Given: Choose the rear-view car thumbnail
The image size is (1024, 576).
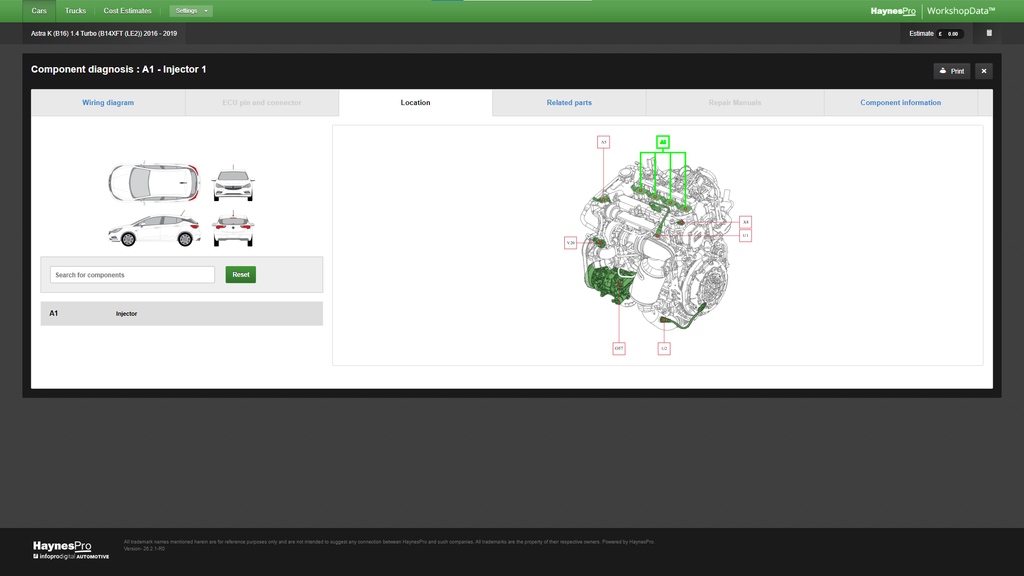Looking at the screenshot, I should click(233, 229).
